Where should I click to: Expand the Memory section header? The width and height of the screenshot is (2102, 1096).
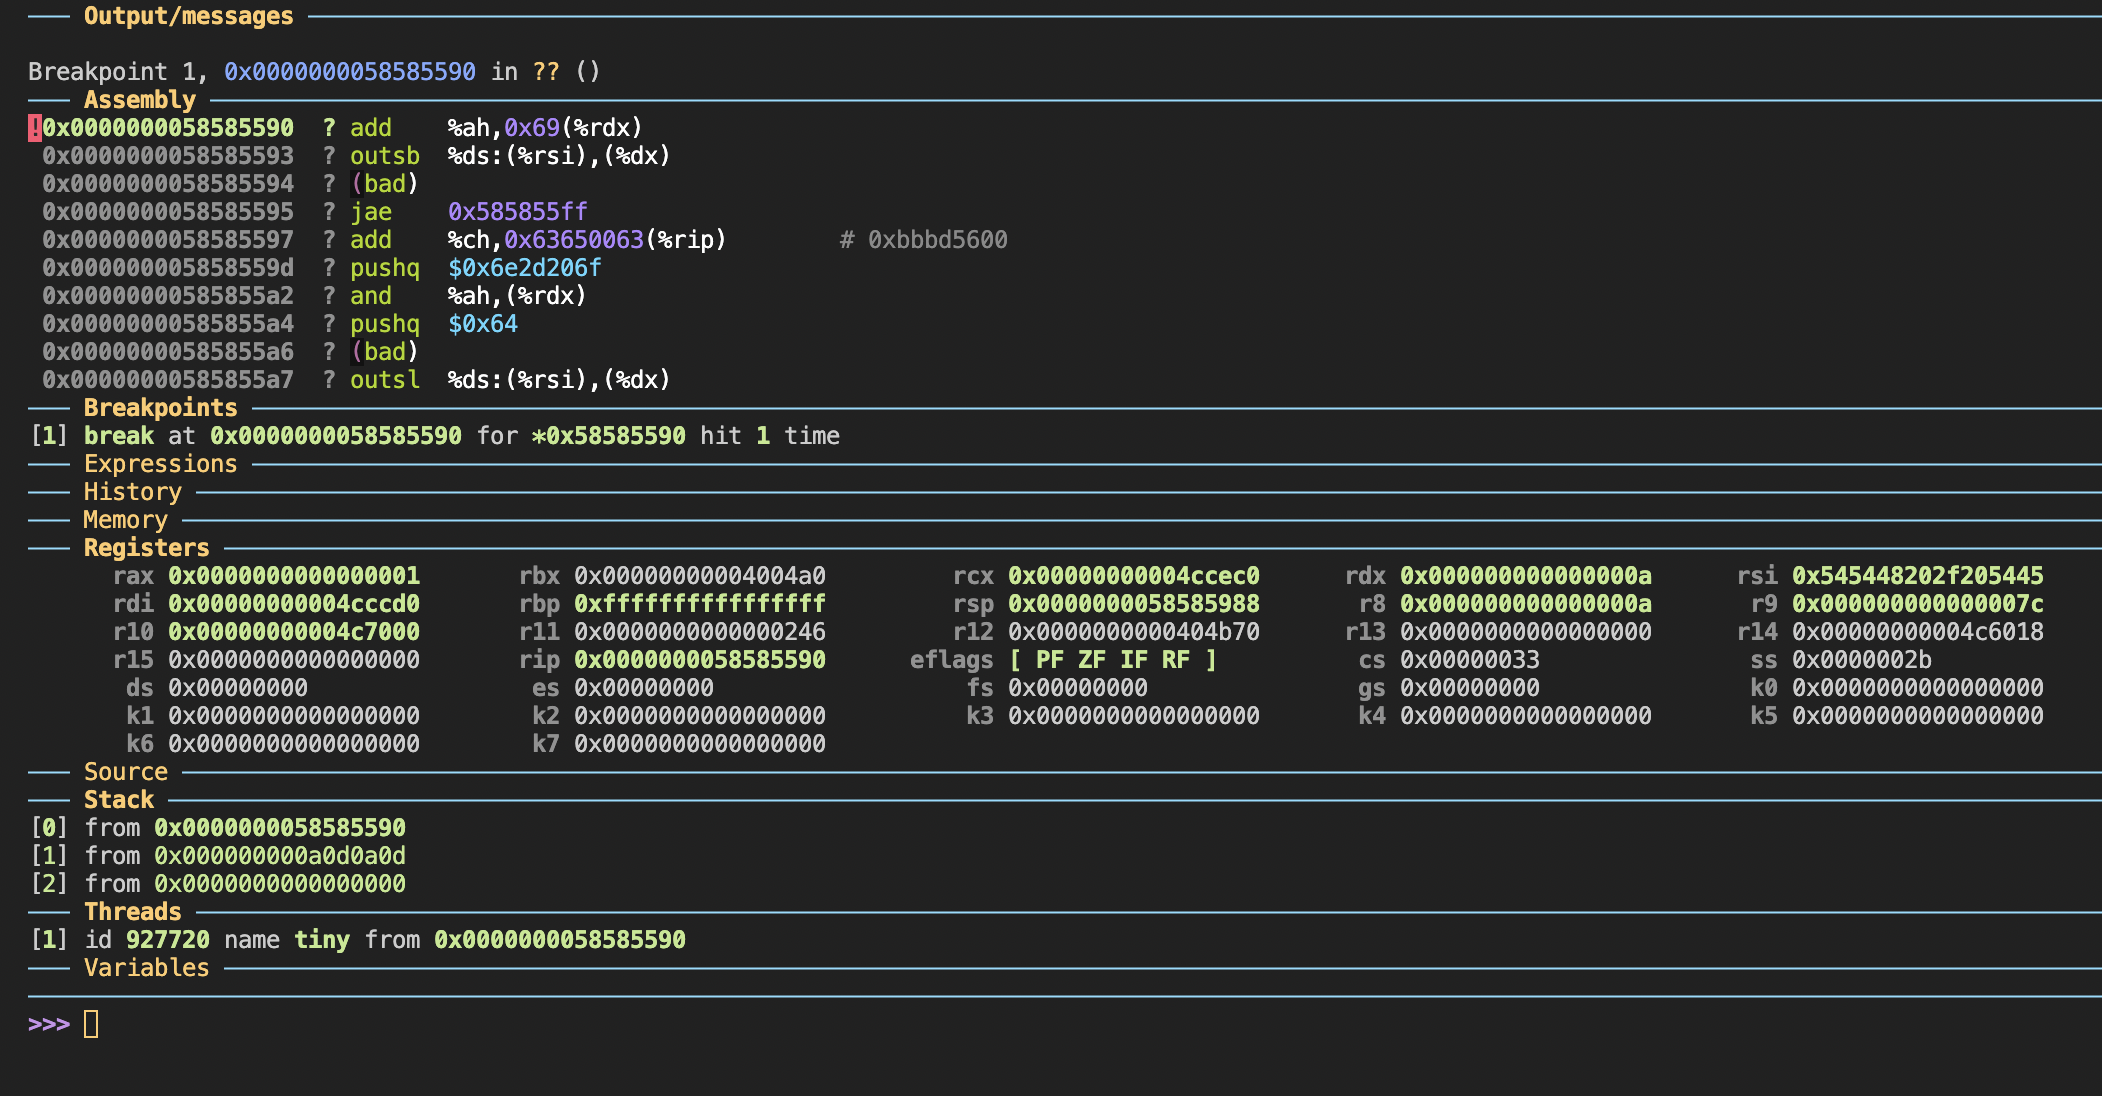125,520
